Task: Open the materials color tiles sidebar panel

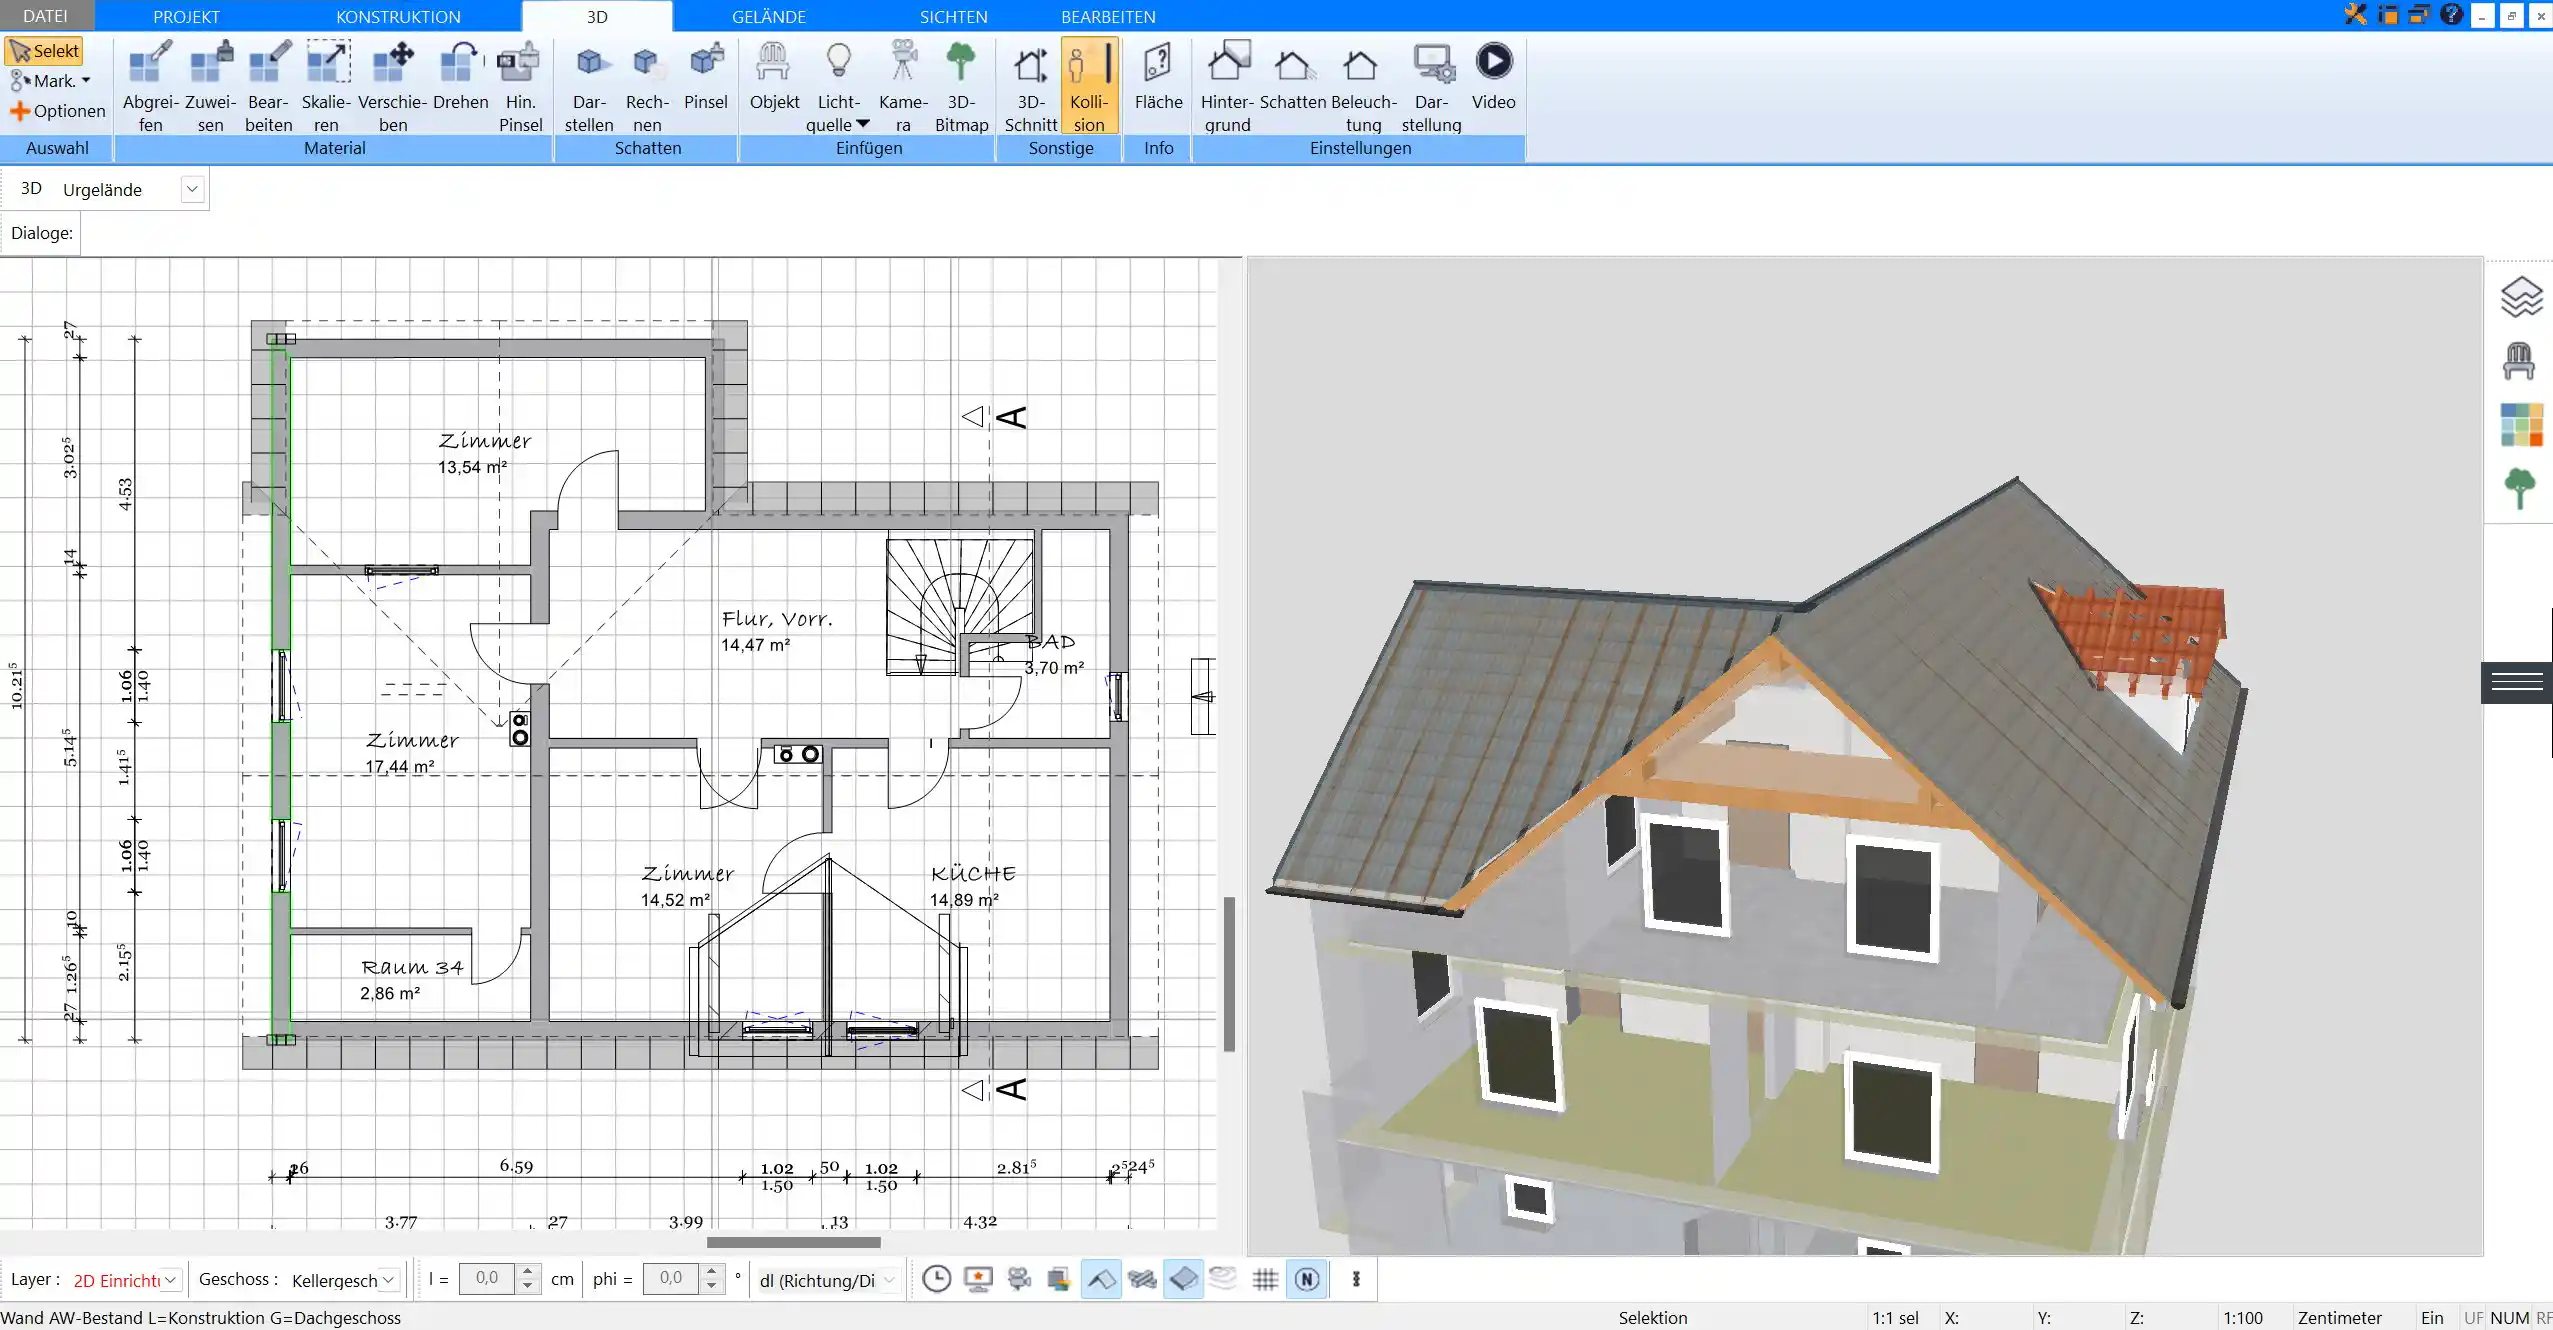Action: 2521,425
